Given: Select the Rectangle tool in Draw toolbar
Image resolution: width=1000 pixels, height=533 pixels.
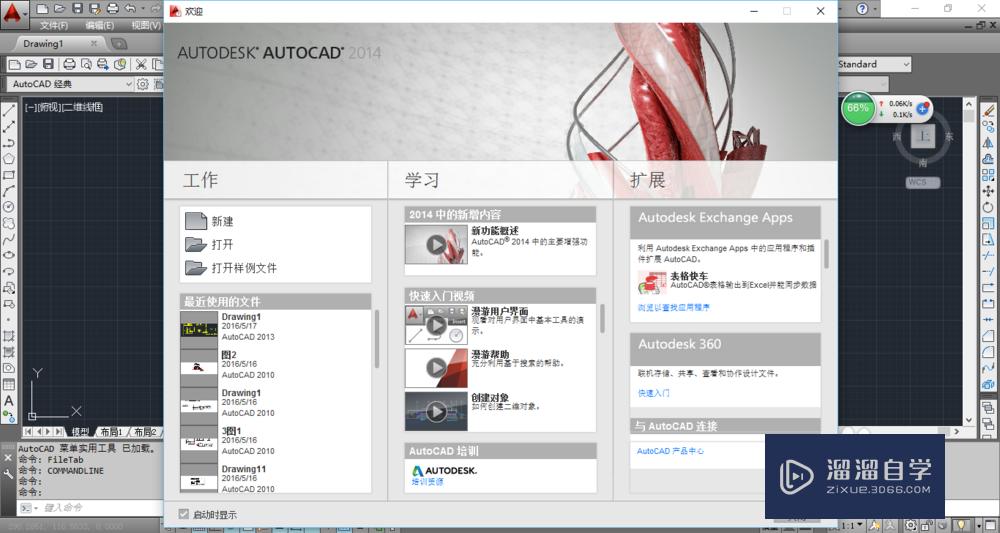Looking at the screenshot, I should click(x=9, y=175).
